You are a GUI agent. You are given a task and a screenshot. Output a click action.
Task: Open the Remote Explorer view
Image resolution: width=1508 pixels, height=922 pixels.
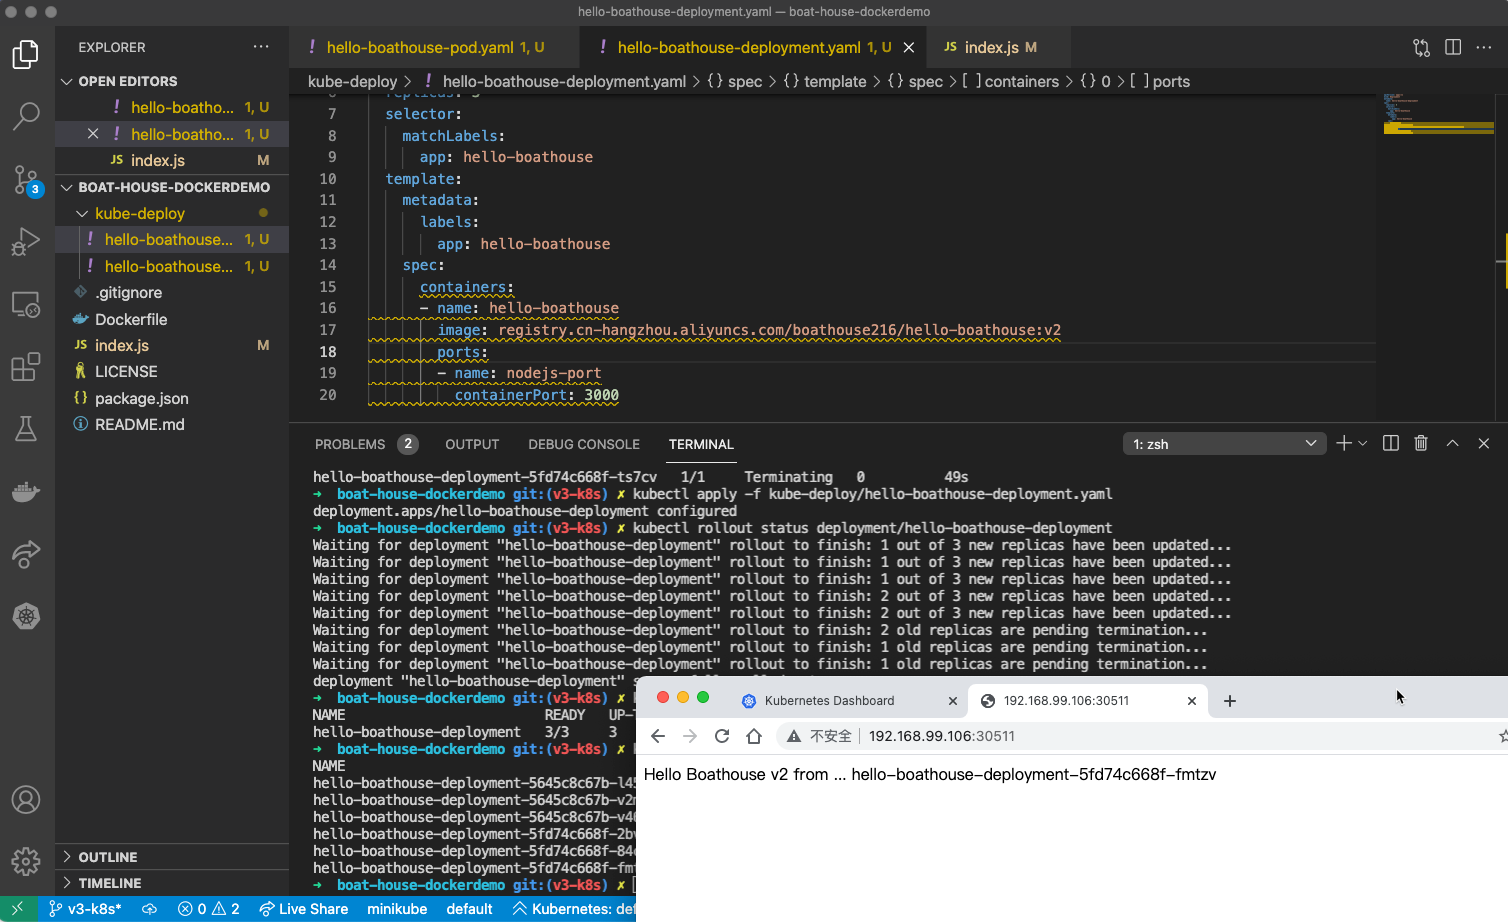26,304
